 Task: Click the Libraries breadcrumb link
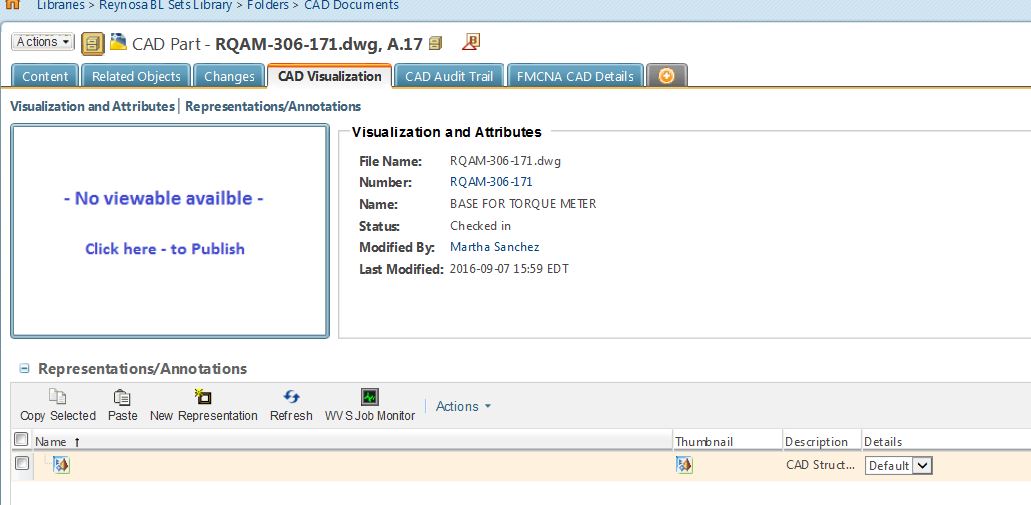point(60,5)
